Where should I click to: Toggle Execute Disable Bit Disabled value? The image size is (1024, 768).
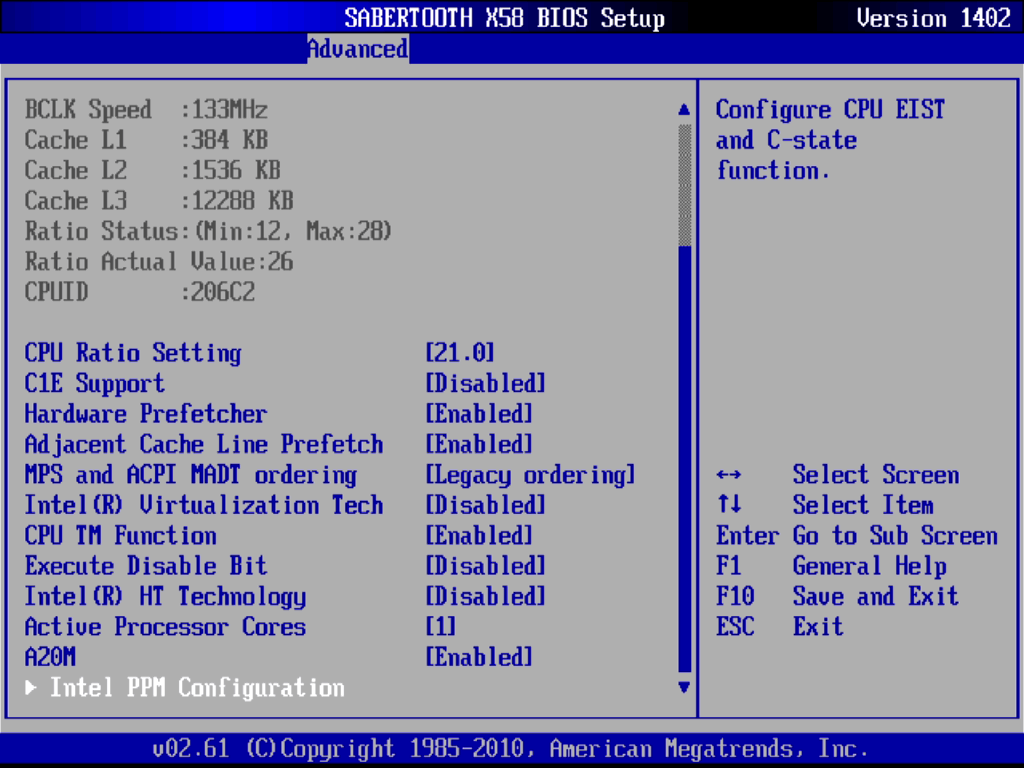(485, 566)
